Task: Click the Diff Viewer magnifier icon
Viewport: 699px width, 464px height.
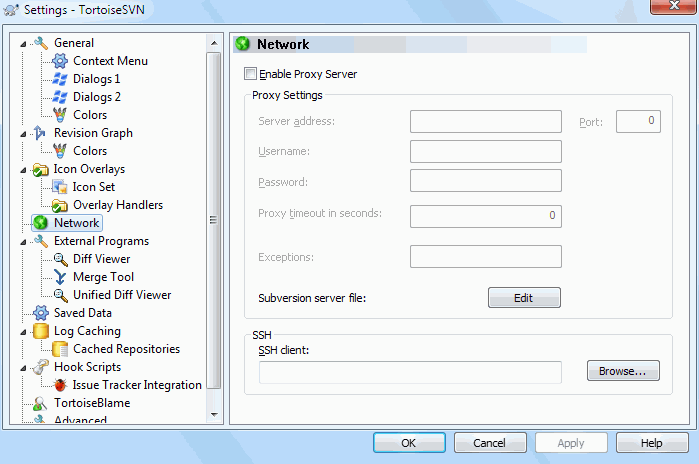Action: tap(60, 259)
